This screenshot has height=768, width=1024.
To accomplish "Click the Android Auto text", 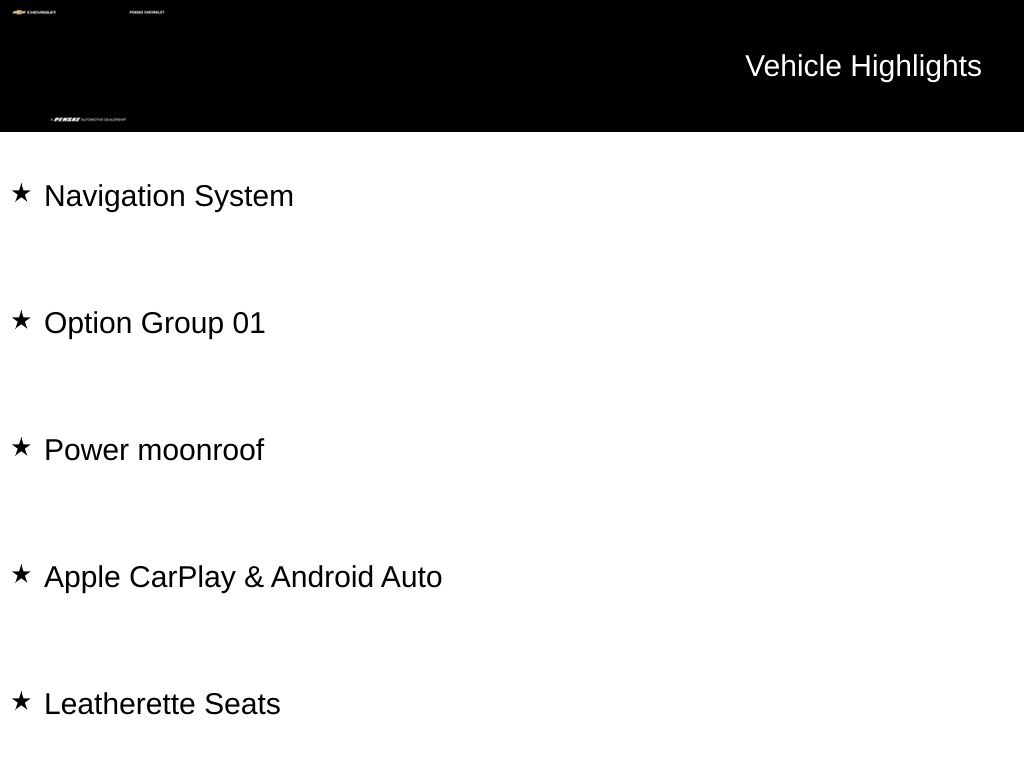I will tap(357, 577).
